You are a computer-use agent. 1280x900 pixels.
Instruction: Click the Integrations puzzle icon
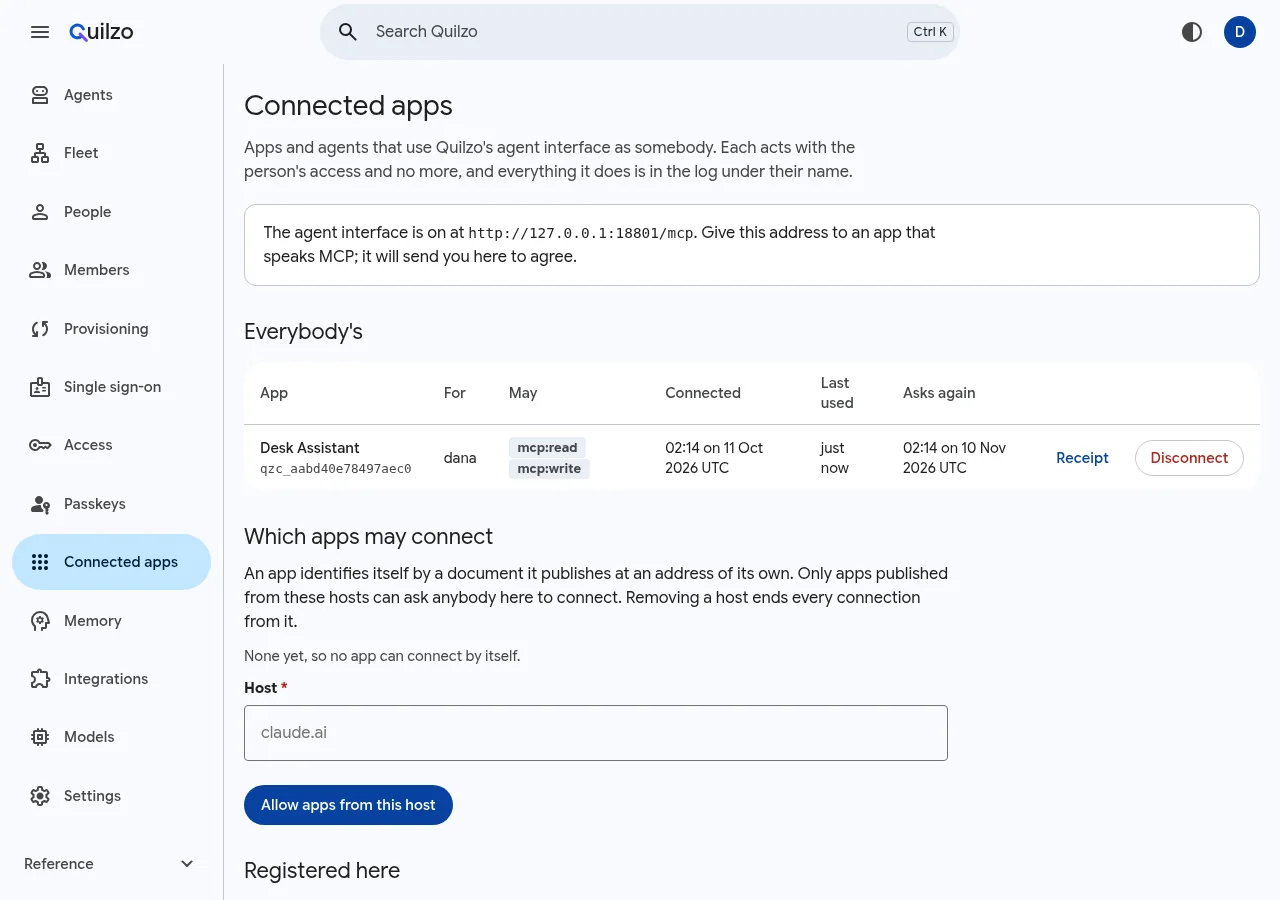40,679
